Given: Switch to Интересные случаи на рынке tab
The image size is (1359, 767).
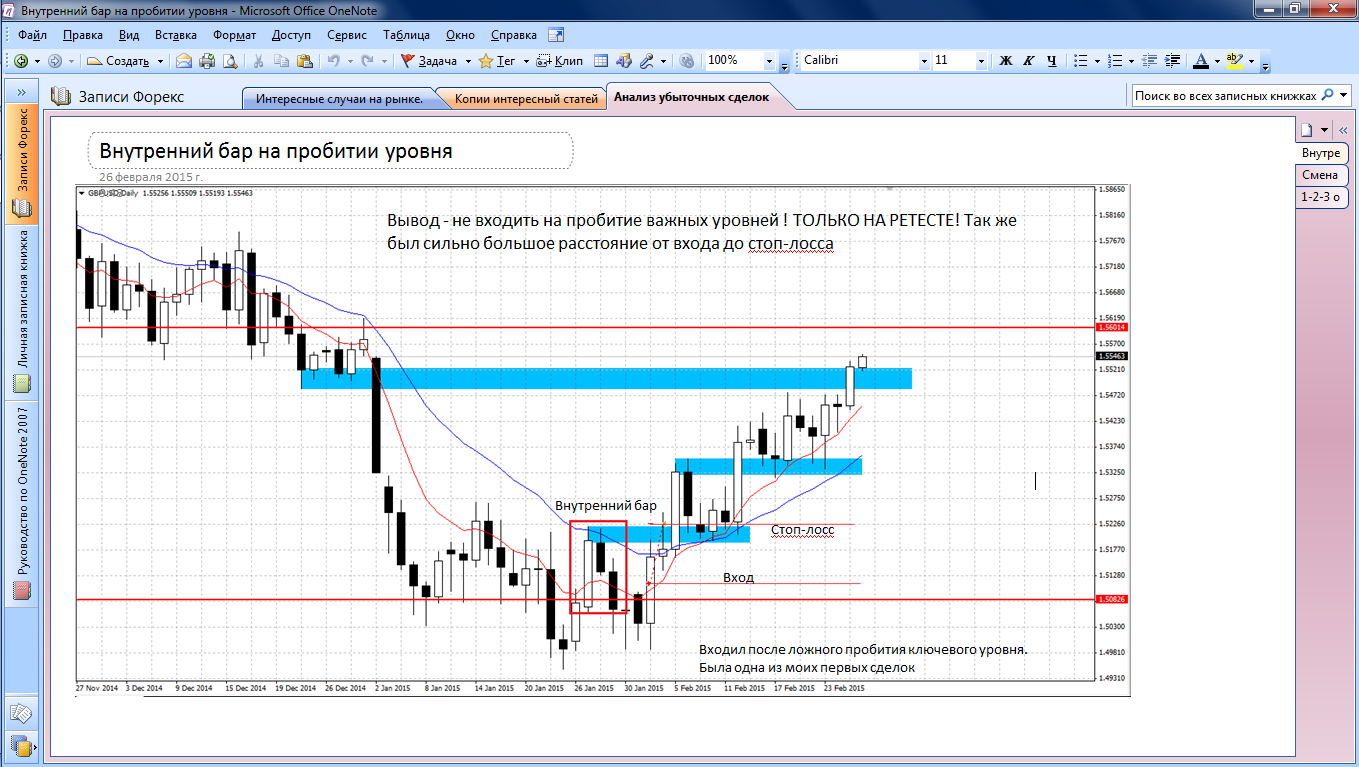Looking at the screenshot, I should pyautogui.click(x=339, y=99).
